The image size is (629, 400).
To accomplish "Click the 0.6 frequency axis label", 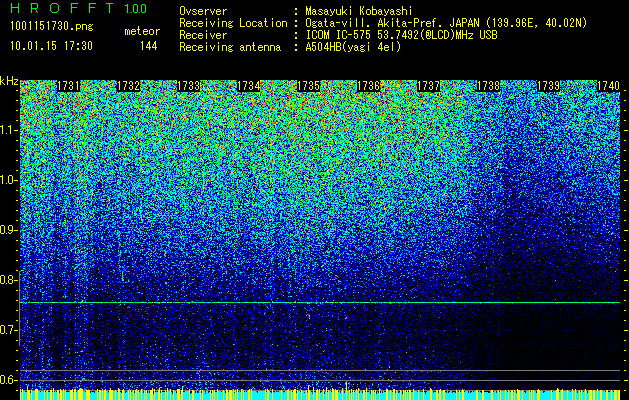I will (x=9, y=380).
